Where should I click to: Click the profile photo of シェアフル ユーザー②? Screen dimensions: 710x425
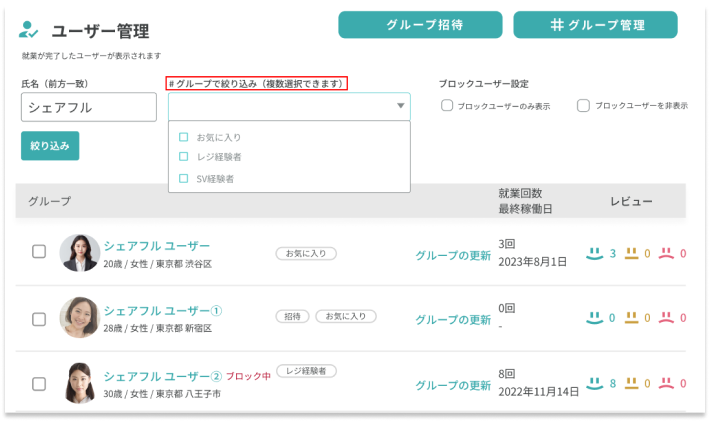[x=79, y=383]
